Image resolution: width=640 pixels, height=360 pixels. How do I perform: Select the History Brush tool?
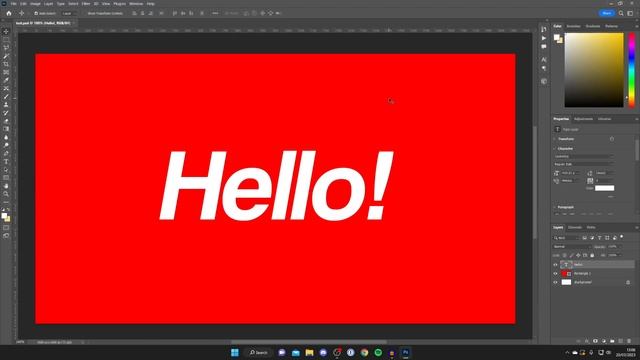coord(6,113)
